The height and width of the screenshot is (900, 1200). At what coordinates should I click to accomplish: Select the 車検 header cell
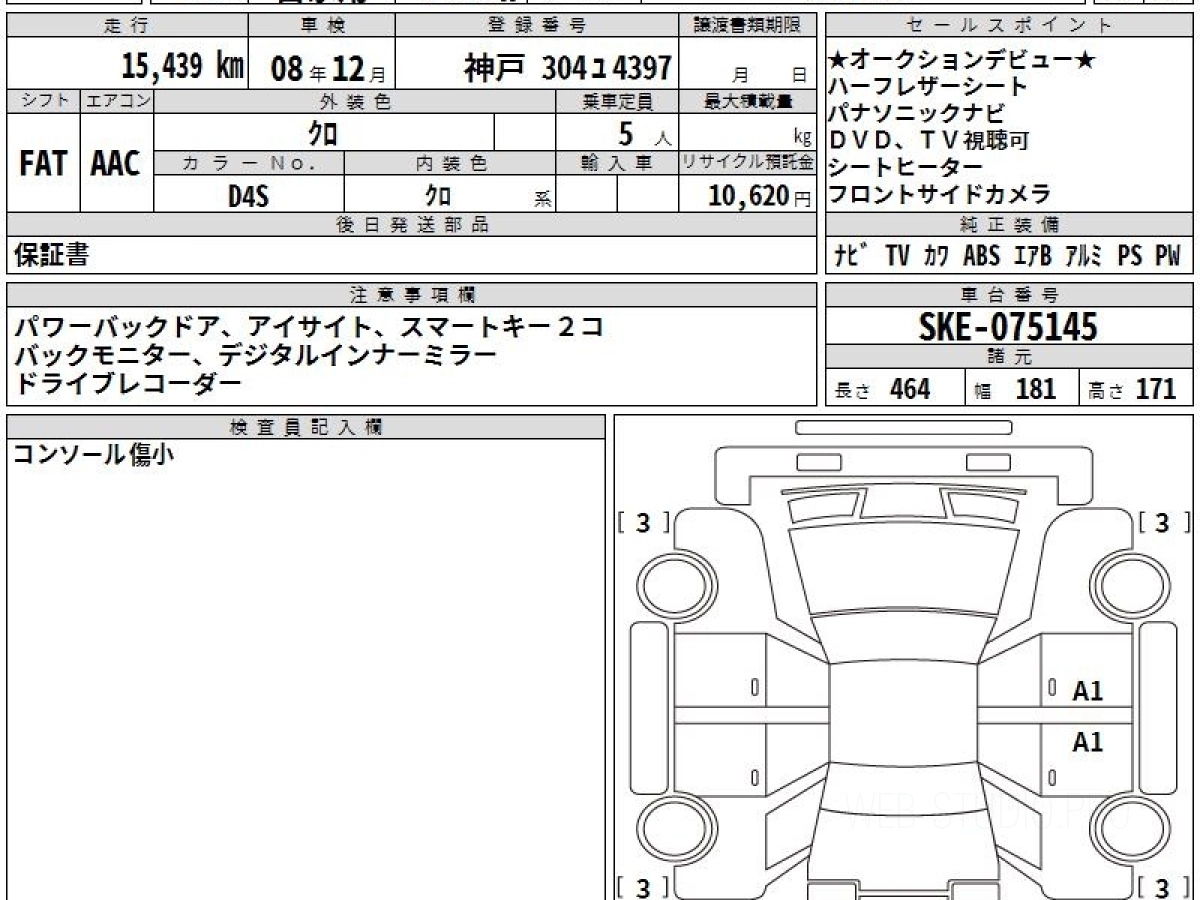(321, 26)
